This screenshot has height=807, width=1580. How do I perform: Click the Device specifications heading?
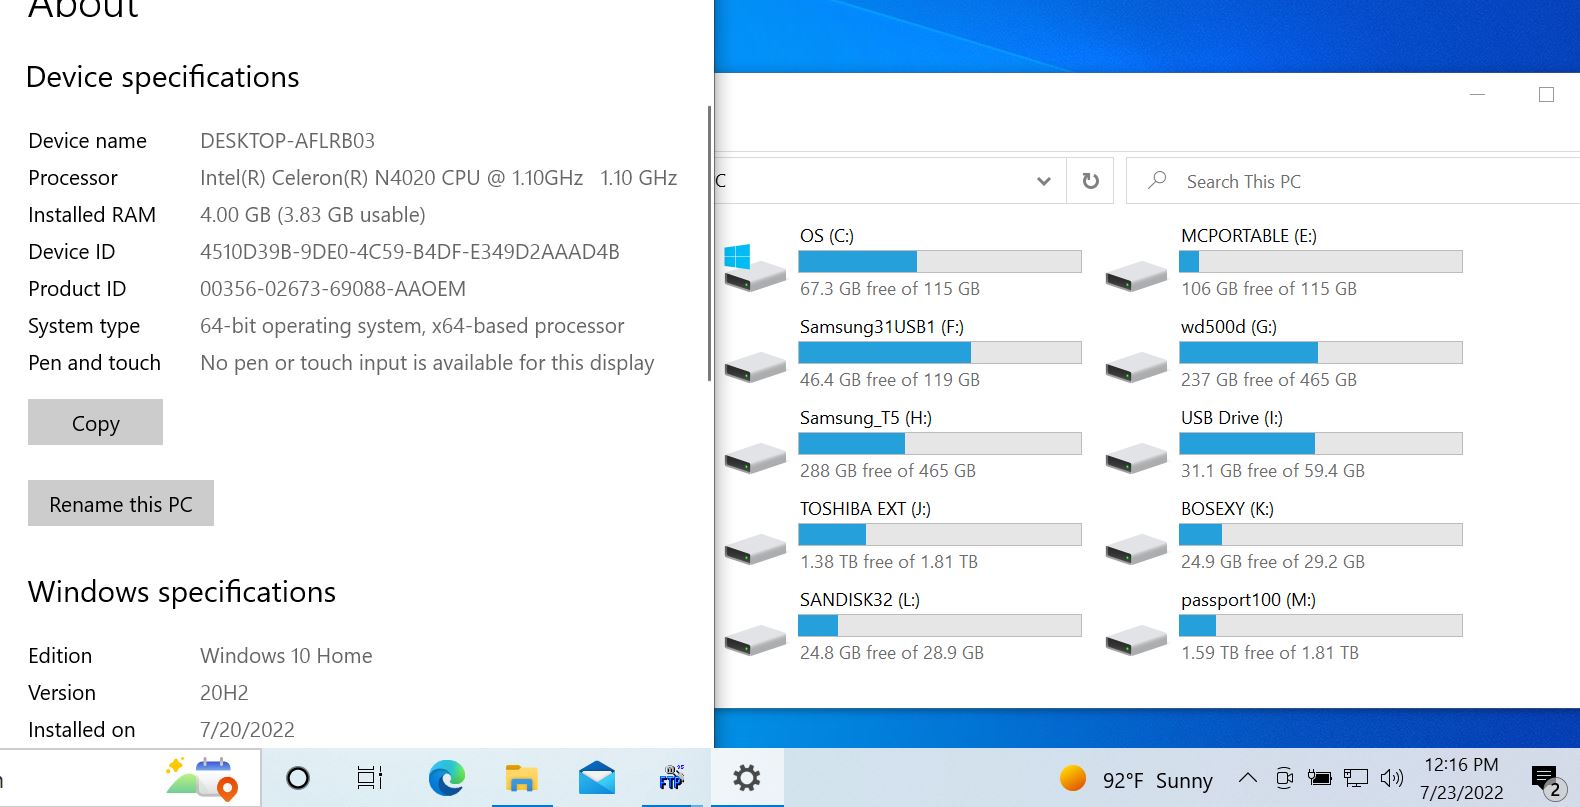[162, 77]
